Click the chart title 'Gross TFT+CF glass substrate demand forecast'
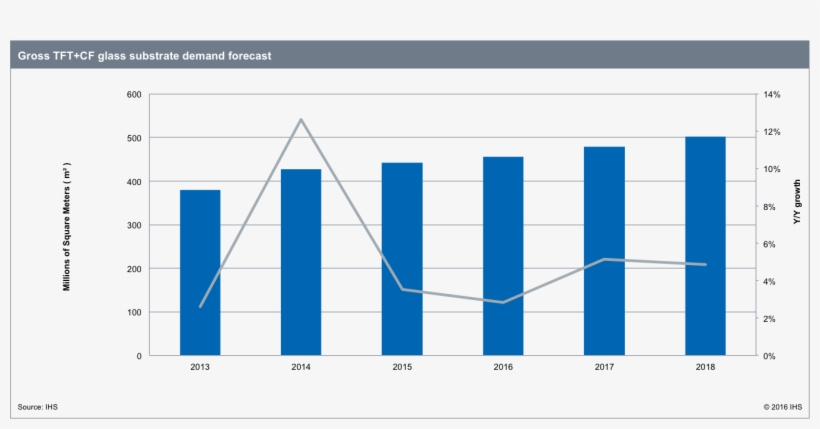The height and width of the screenshot is (429, 820). point(144,55)
